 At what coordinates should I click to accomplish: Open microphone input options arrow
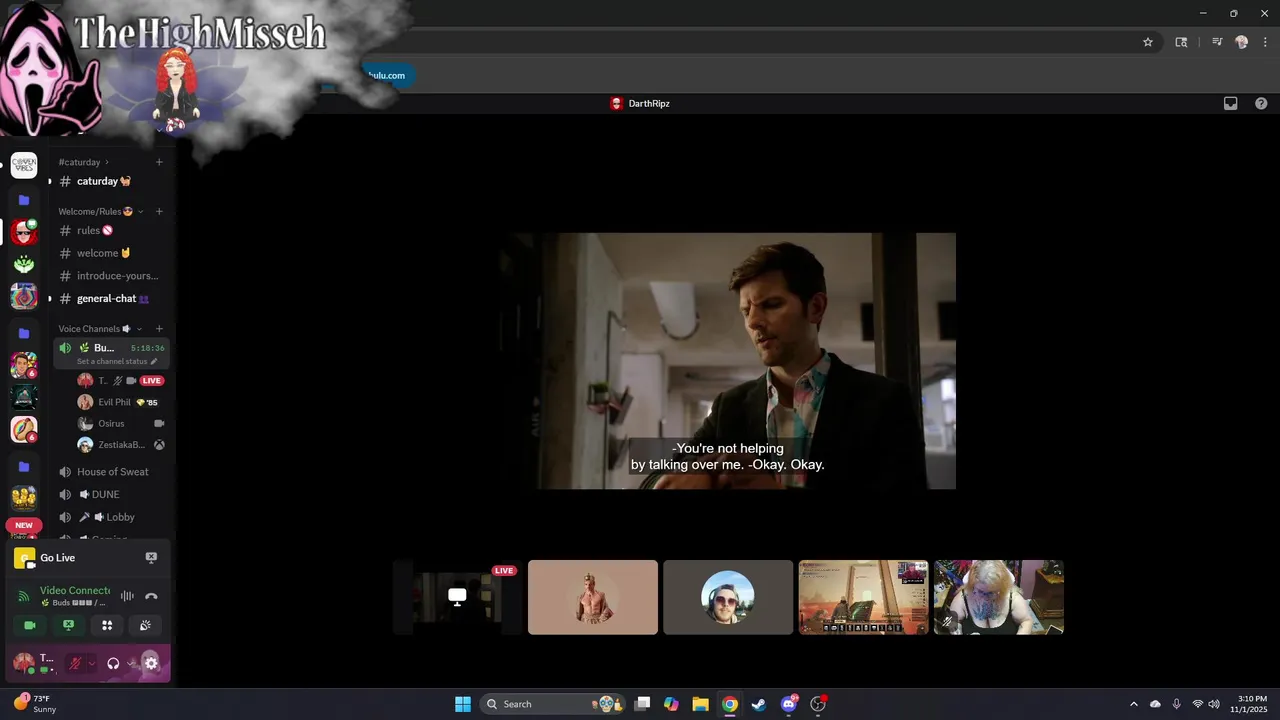(x=91, y=663)
